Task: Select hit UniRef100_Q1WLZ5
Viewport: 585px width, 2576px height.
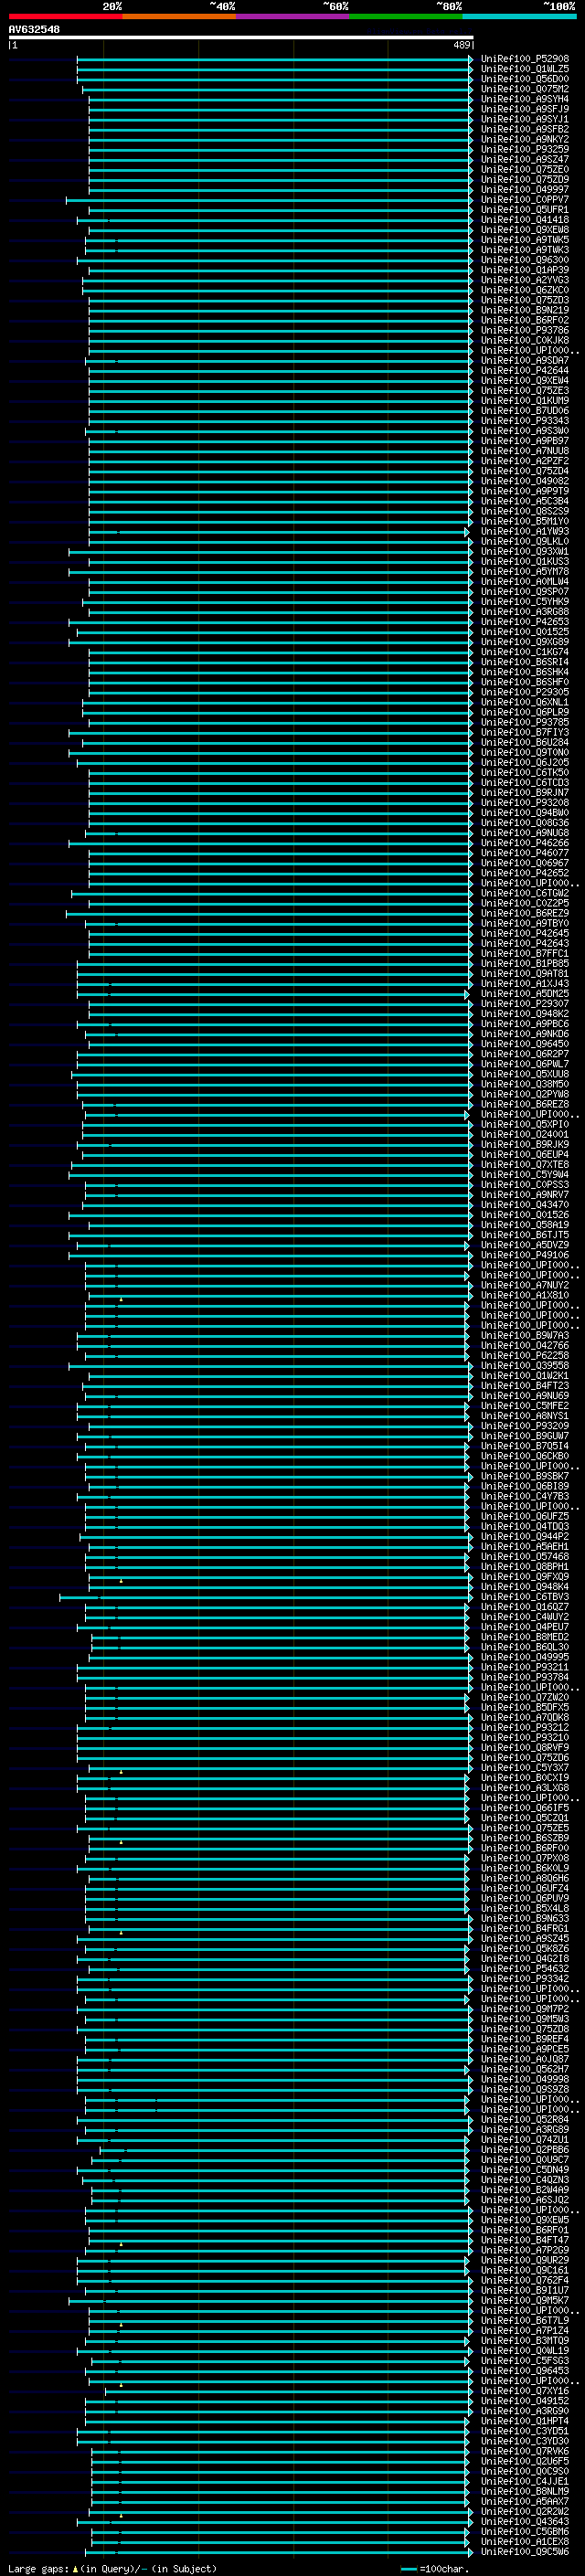Action: [x=524, y=69]
